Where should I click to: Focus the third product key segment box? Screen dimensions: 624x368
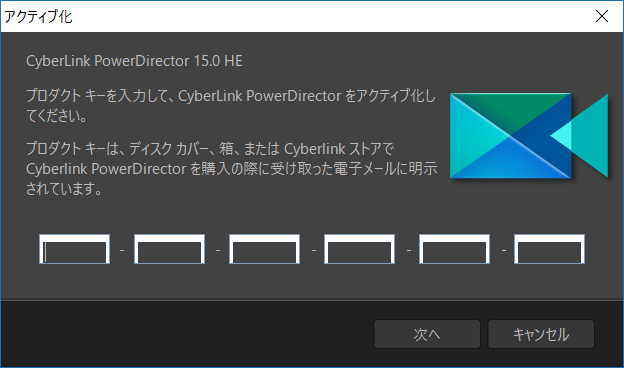coord(265,249)
